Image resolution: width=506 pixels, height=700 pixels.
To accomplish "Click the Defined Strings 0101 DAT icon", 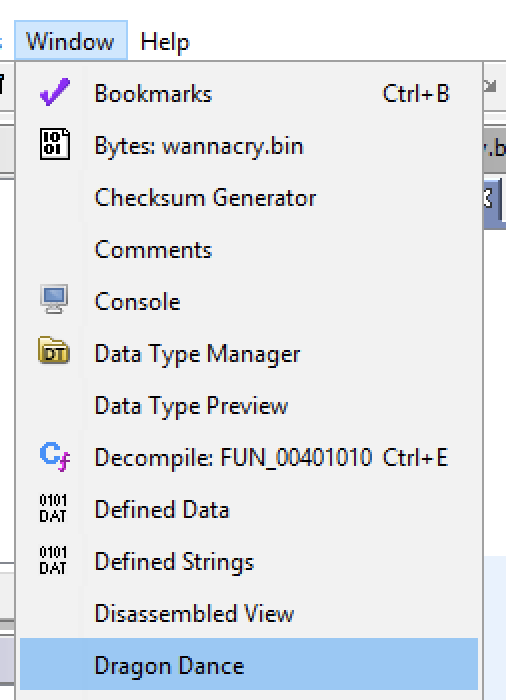I will (x=53, y=560).
